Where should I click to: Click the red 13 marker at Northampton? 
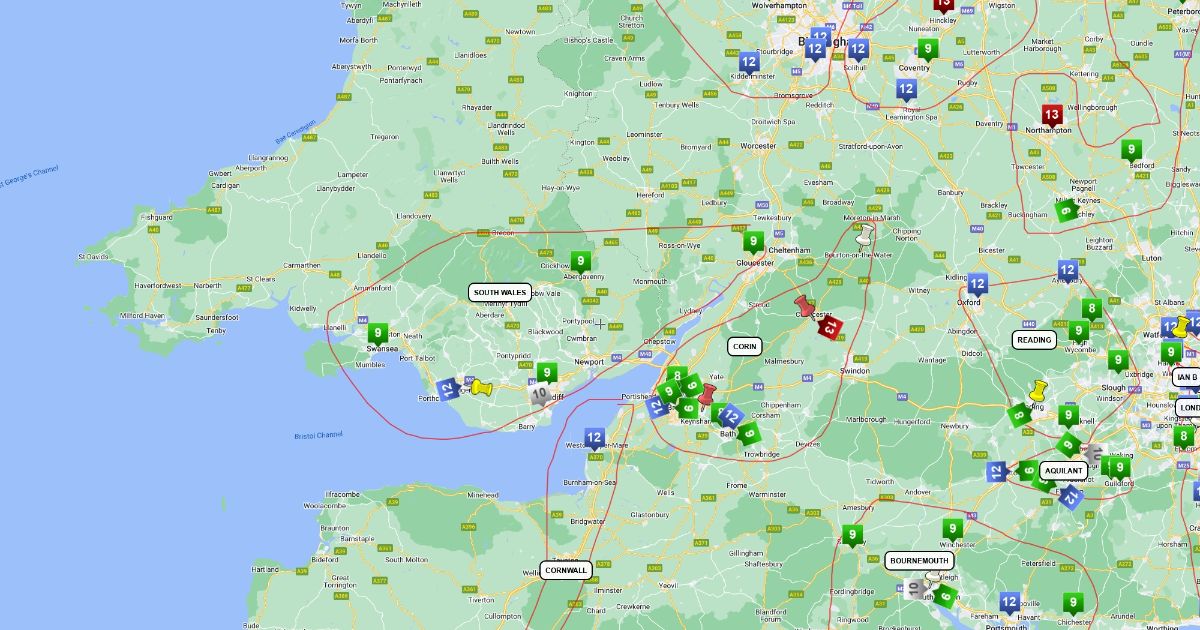[x=1051, y=115]
